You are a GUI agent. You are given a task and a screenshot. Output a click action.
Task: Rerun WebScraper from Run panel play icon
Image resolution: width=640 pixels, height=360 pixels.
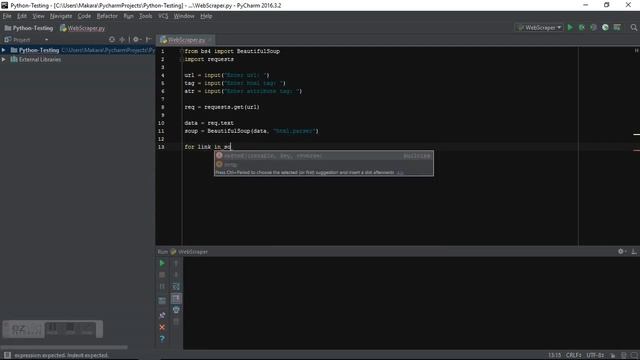(x=162, y=263)
